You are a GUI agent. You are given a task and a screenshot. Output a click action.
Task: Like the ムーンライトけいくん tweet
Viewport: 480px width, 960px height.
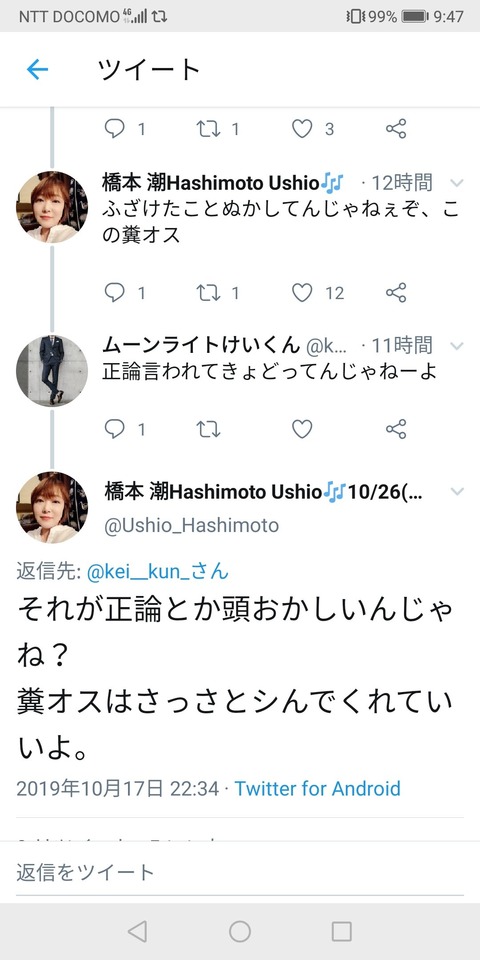pos(302,429)
